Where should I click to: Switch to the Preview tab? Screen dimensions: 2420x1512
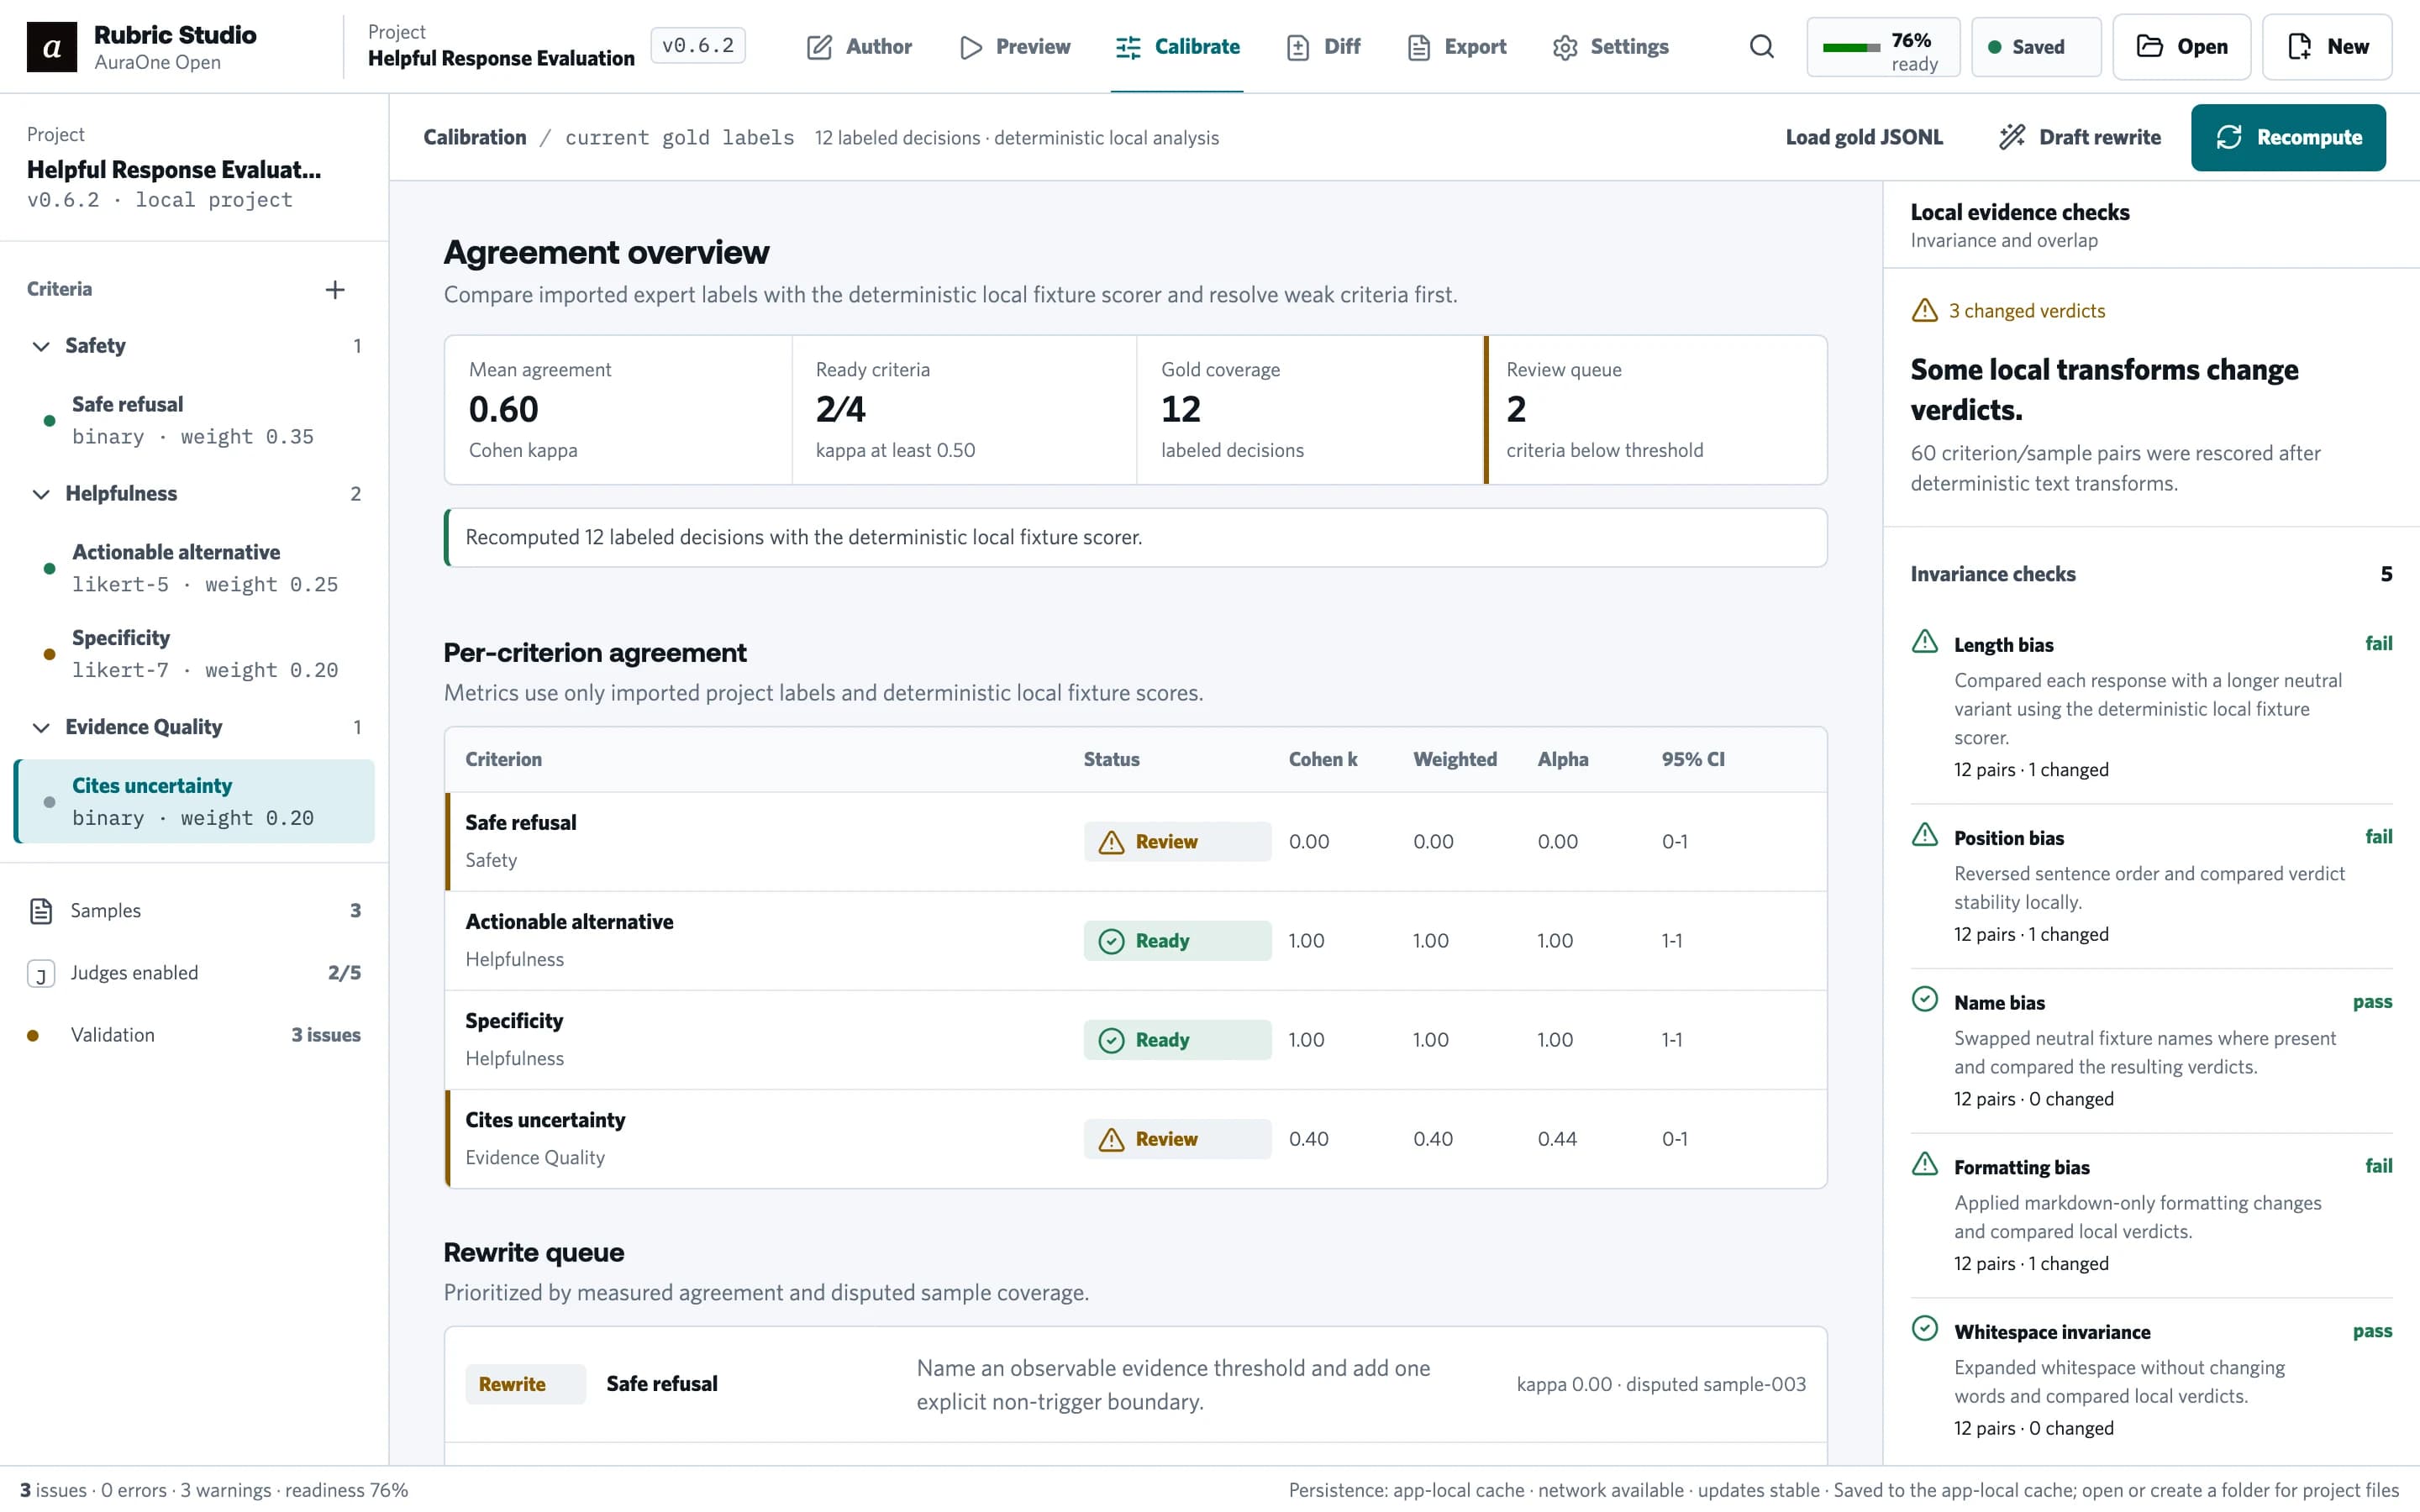(1014, 47)
